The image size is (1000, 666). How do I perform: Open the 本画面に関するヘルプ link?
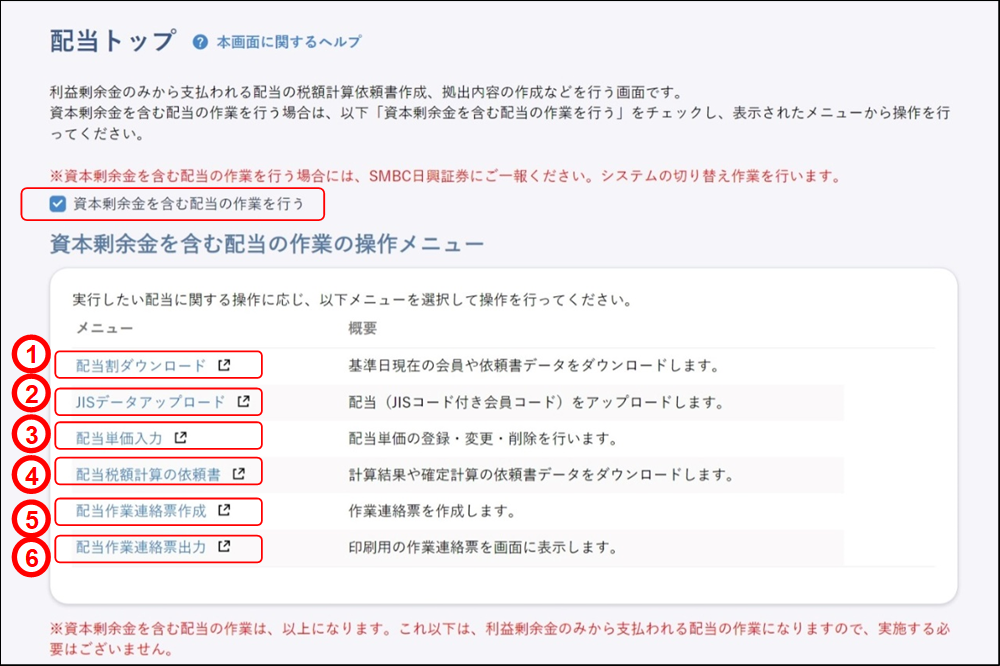point(288,42)
